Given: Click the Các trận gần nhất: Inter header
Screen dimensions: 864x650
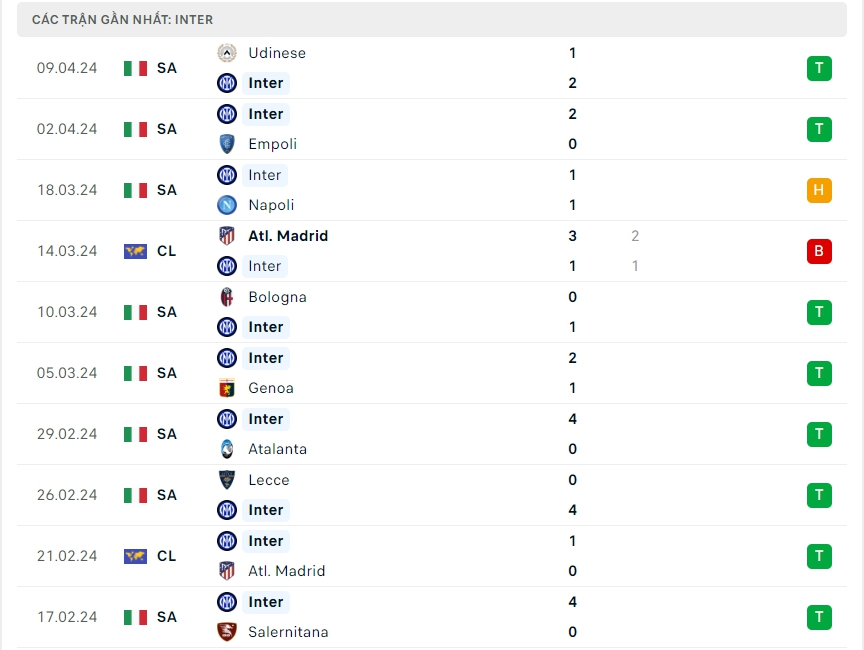Looking at the screenshot, I should pos(122,19).
